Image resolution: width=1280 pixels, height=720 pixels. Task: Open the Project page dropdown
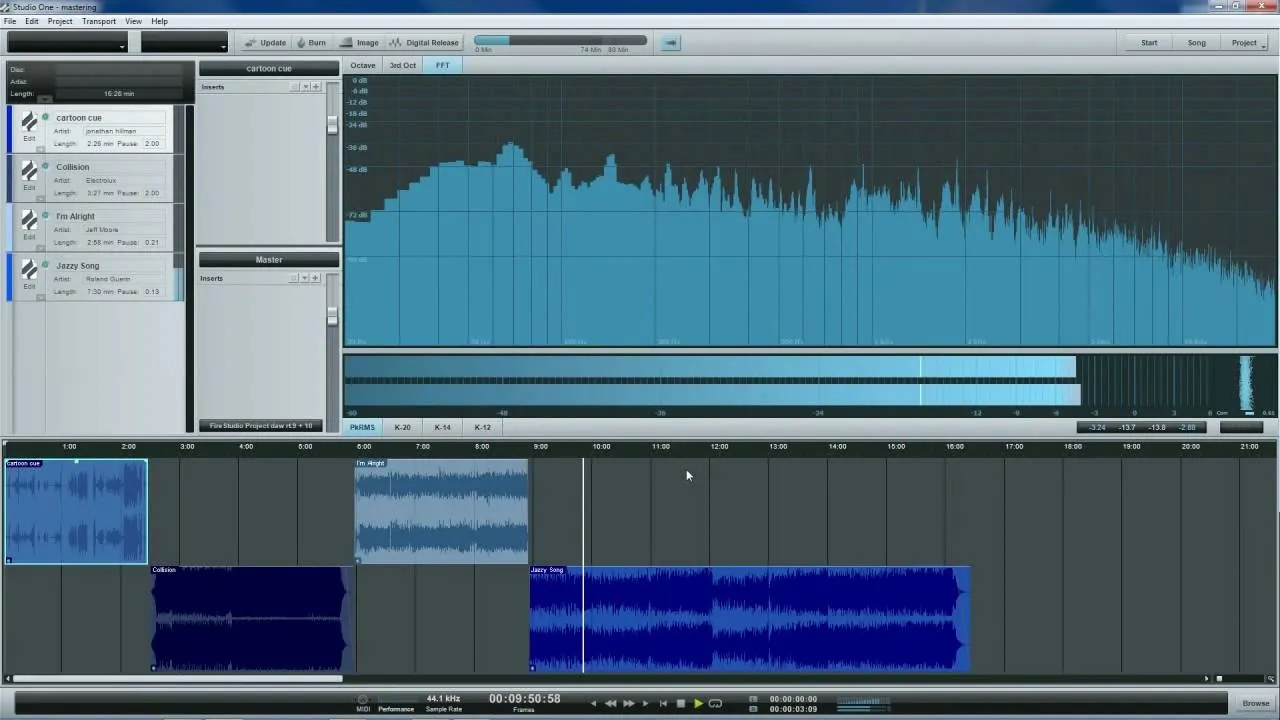(x=1246, y=42)
